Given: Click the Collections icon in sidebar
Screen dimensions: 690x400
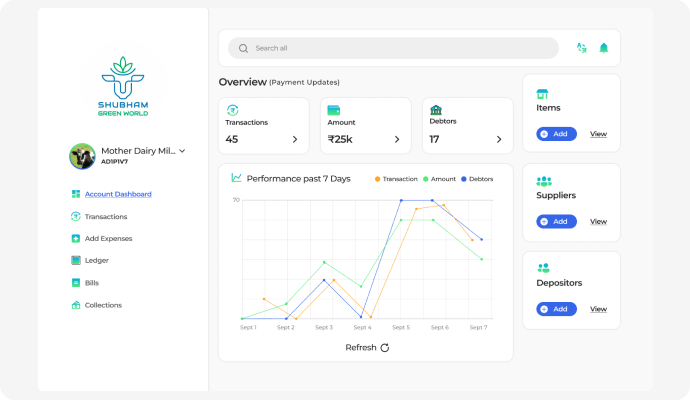Looking at the screenshot, I should pyautogui.click(x=76, y=305).
